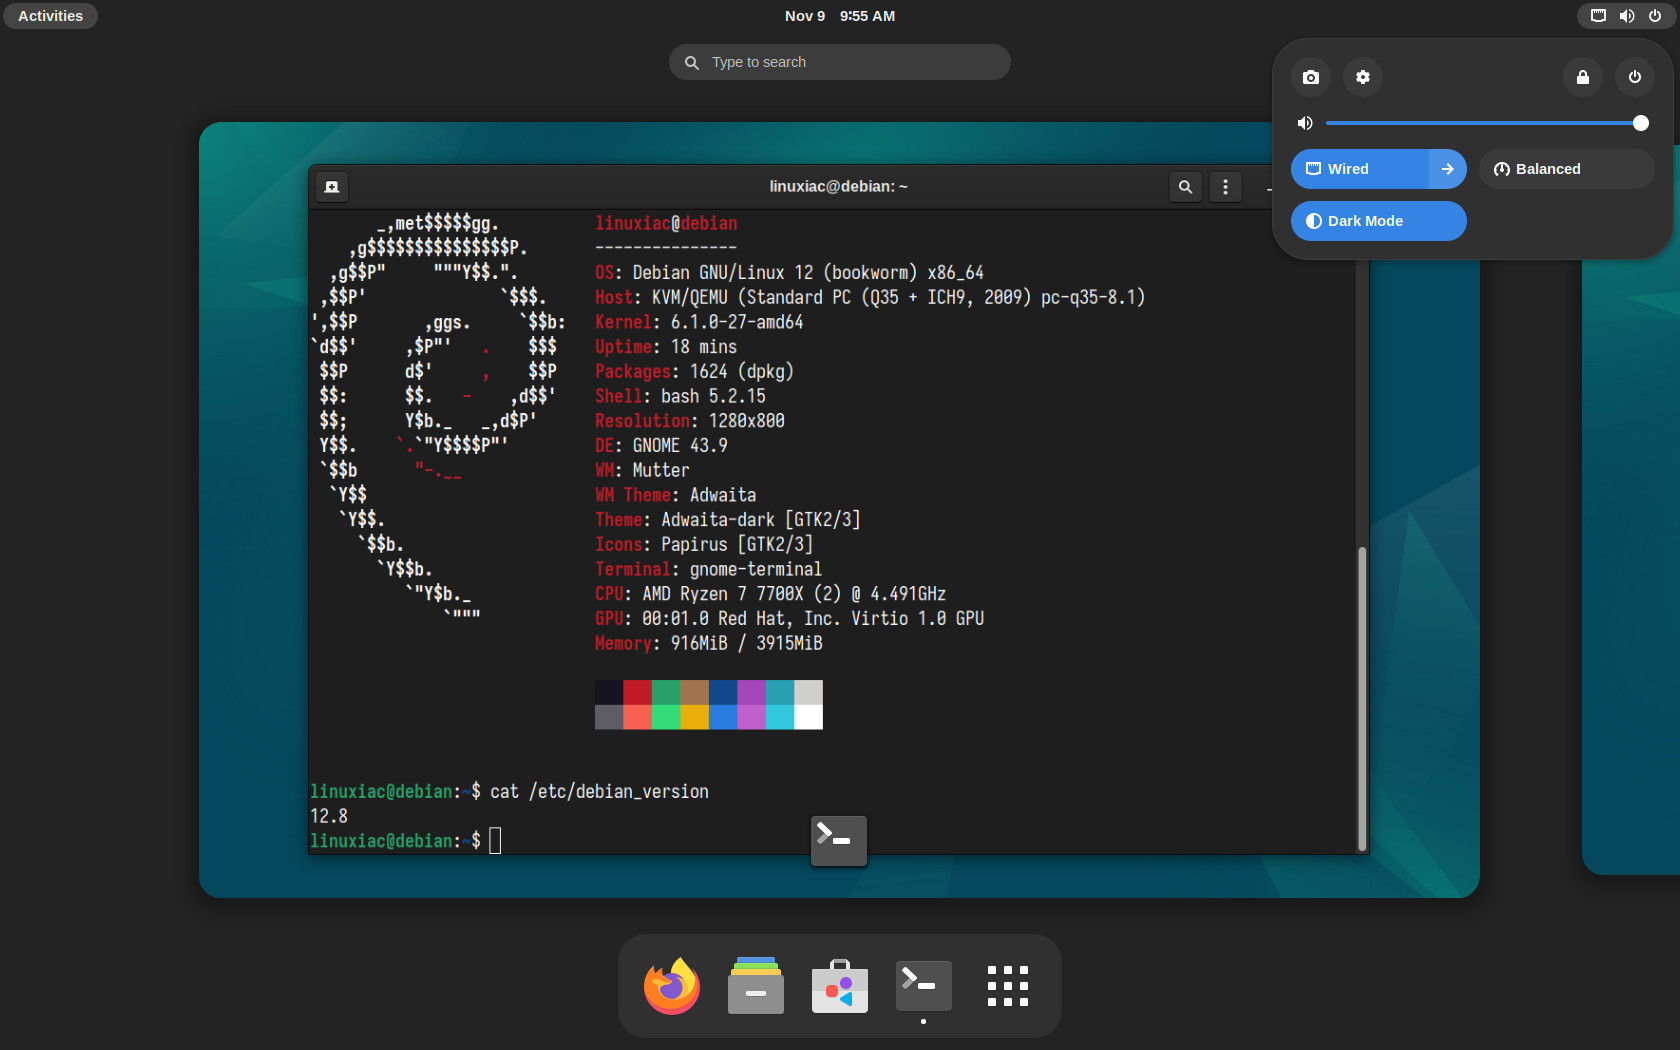The height and width of the screenshot is (1050, 1680).
Task: Click the Terminal overlay icon on window
Action: [839, 840]
